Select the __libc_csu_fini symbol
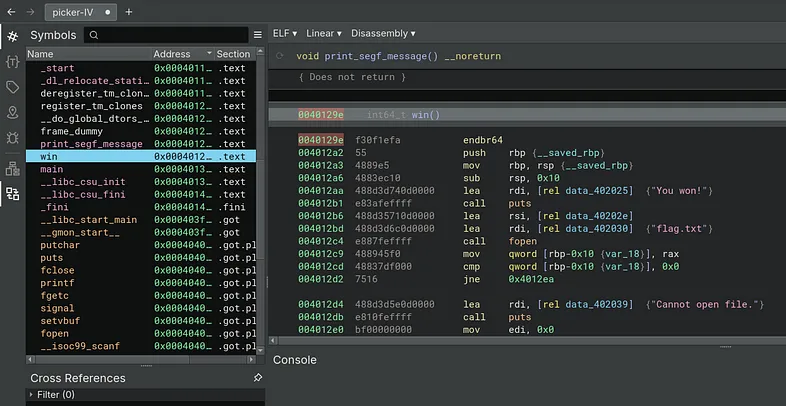 141,194
